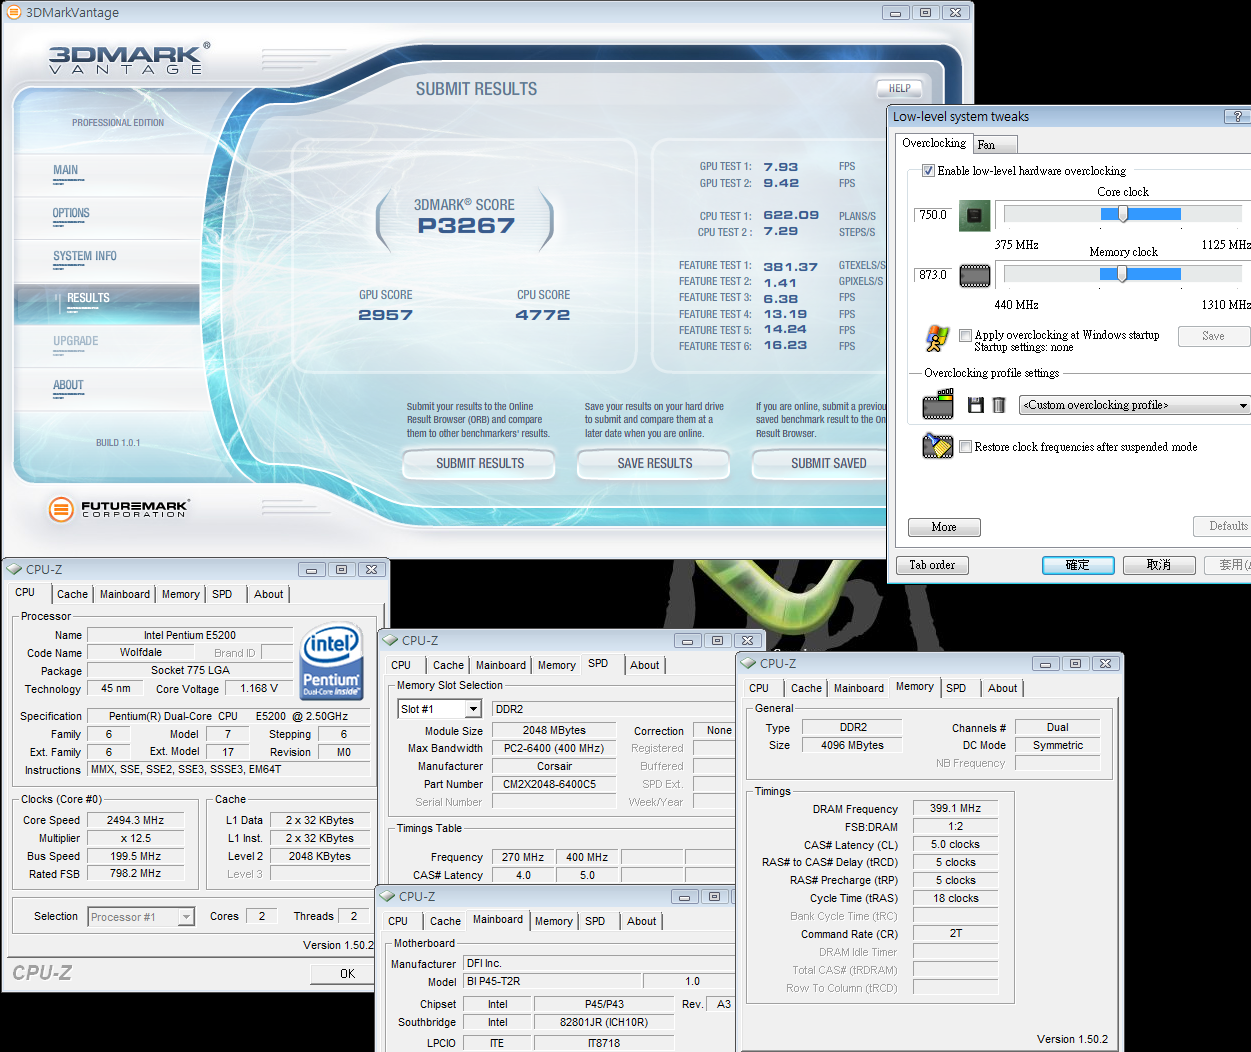Click the Core Speed value 2494.3 MHz

(x=136, y=820)
